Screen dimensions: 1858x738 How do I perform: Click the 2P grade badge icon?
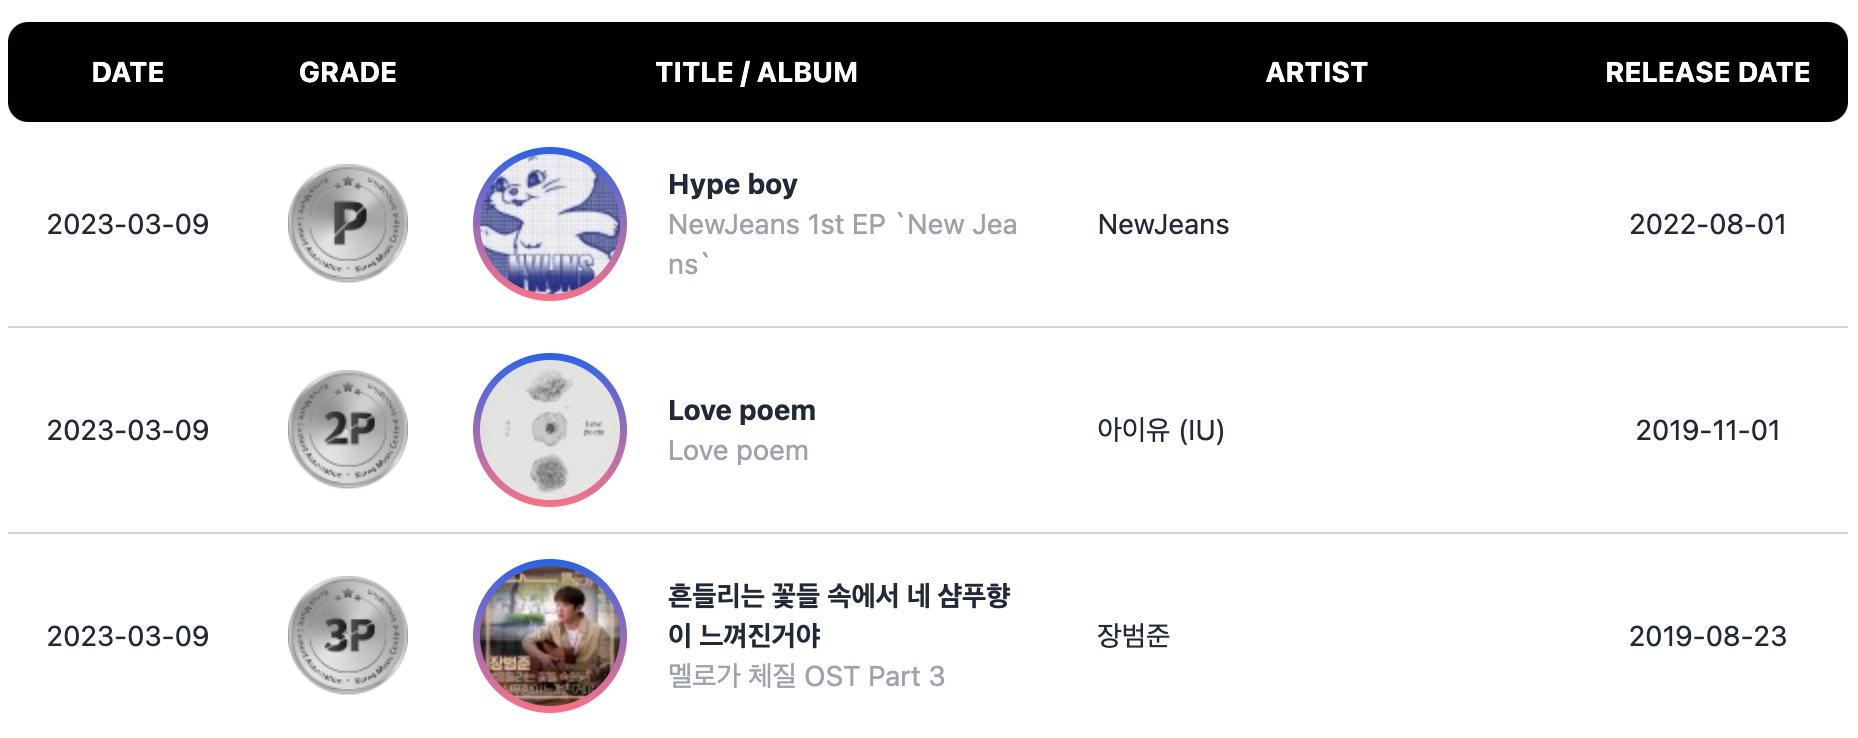pos(348,429)
